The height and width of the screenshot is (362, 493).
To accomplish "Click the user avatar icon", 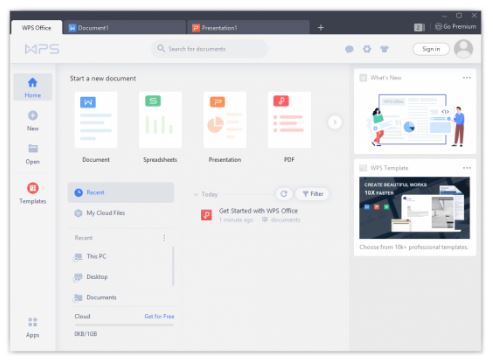I will [464, 49].
